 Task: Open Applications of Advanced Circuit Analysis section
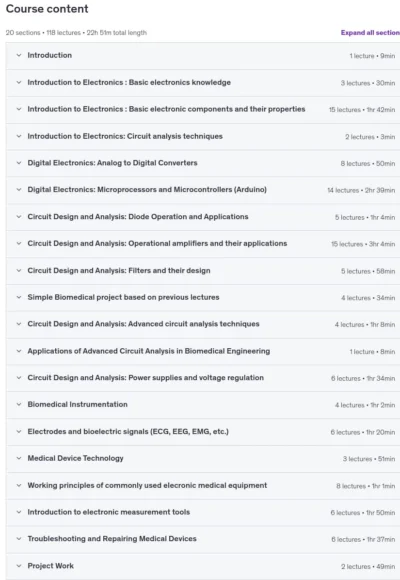(x=203, y=351)
